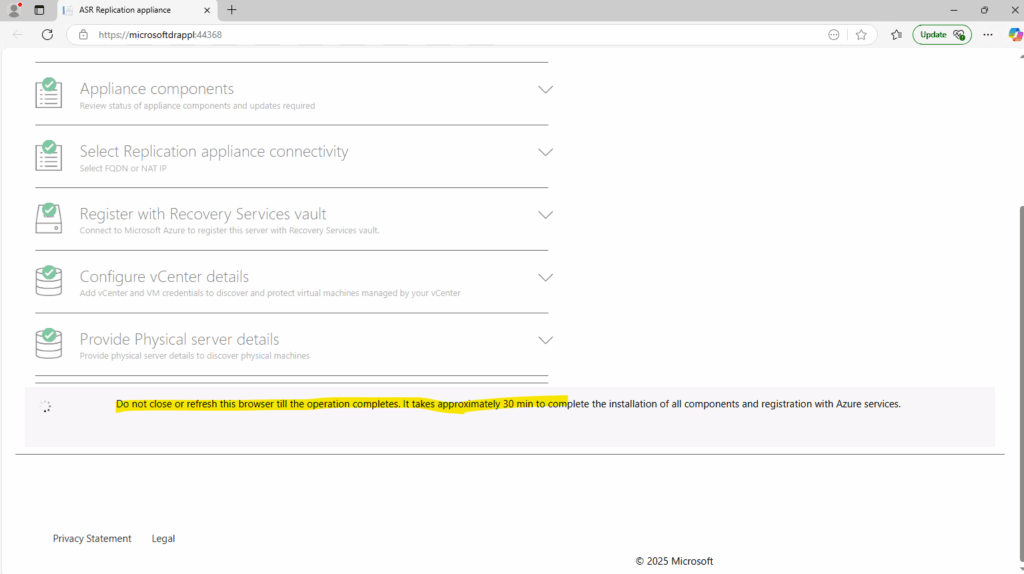The image size is (1024, 574).
Task: Expand the Appliance components section chevron
Action: pos(545,89)
